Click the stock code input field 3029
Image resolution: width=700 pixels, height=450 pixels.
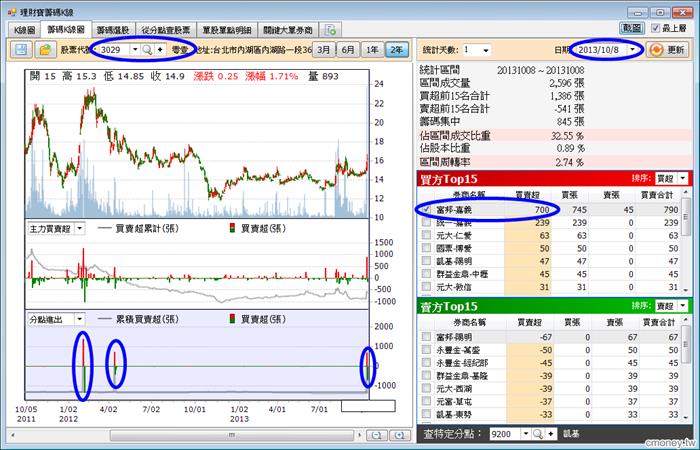[114, 50]
